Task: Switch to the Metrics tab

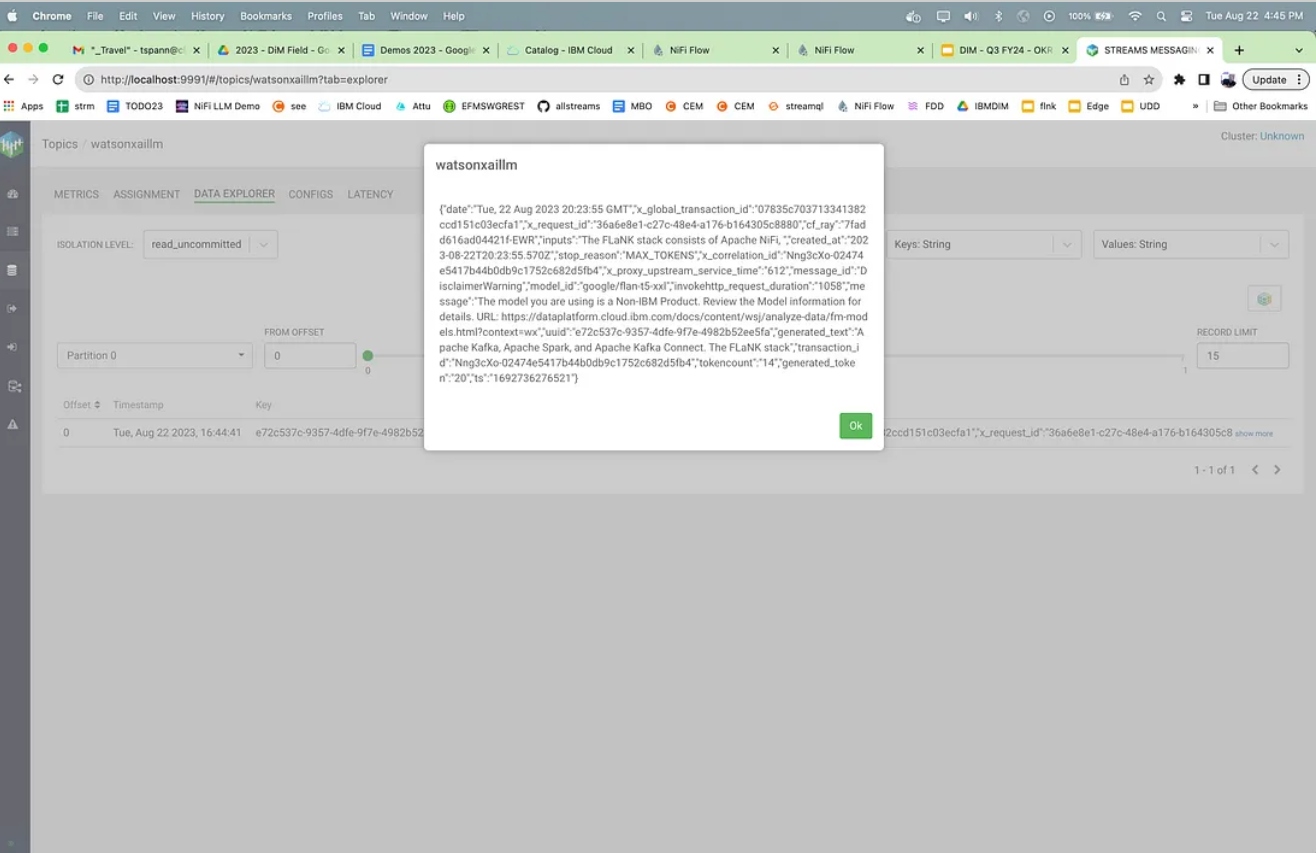Action: tap(76, 194)
